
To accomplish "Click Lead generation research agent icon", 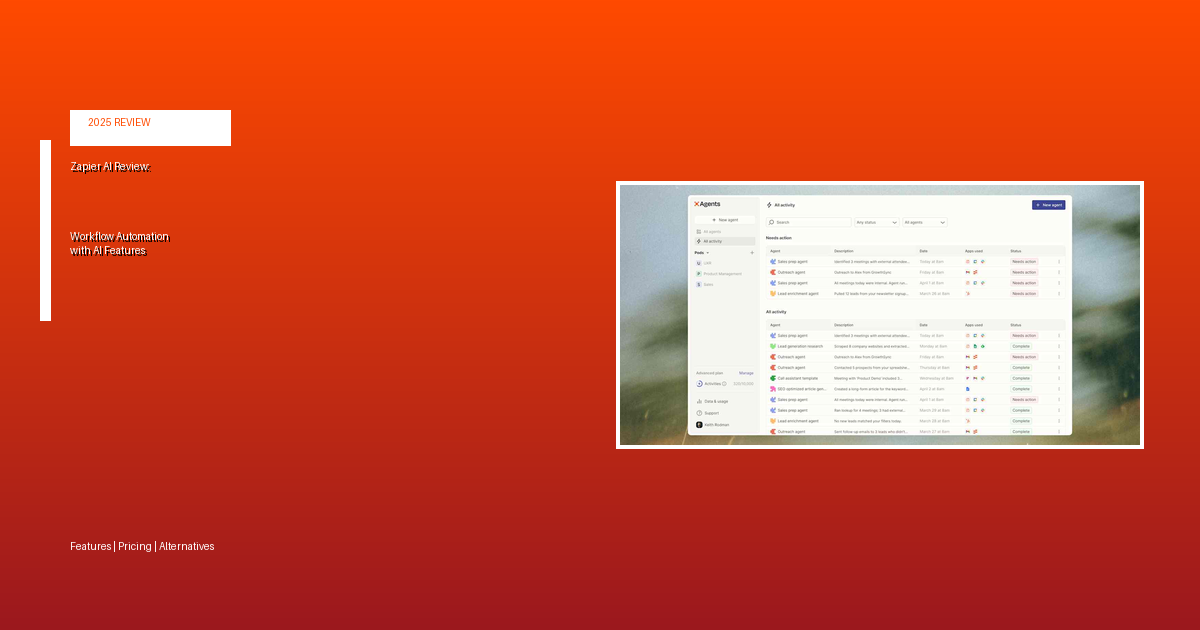I will (x=773, y=346).
